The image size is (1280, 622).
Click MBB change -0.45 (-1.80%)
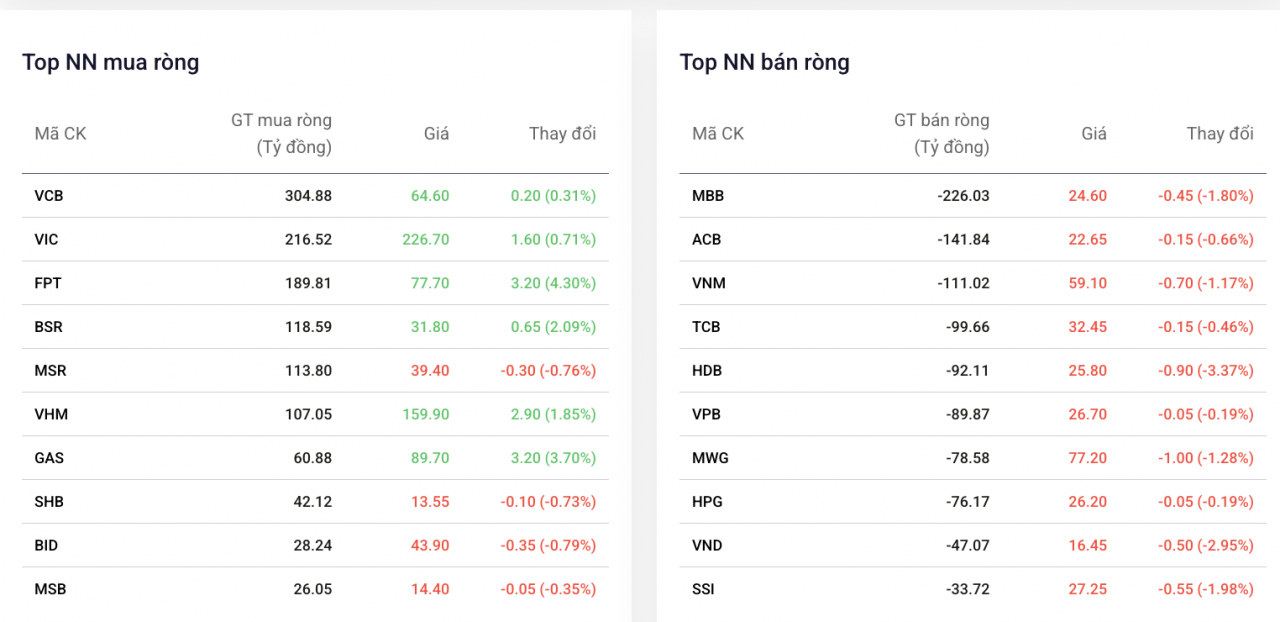(x=1206, y=196)
